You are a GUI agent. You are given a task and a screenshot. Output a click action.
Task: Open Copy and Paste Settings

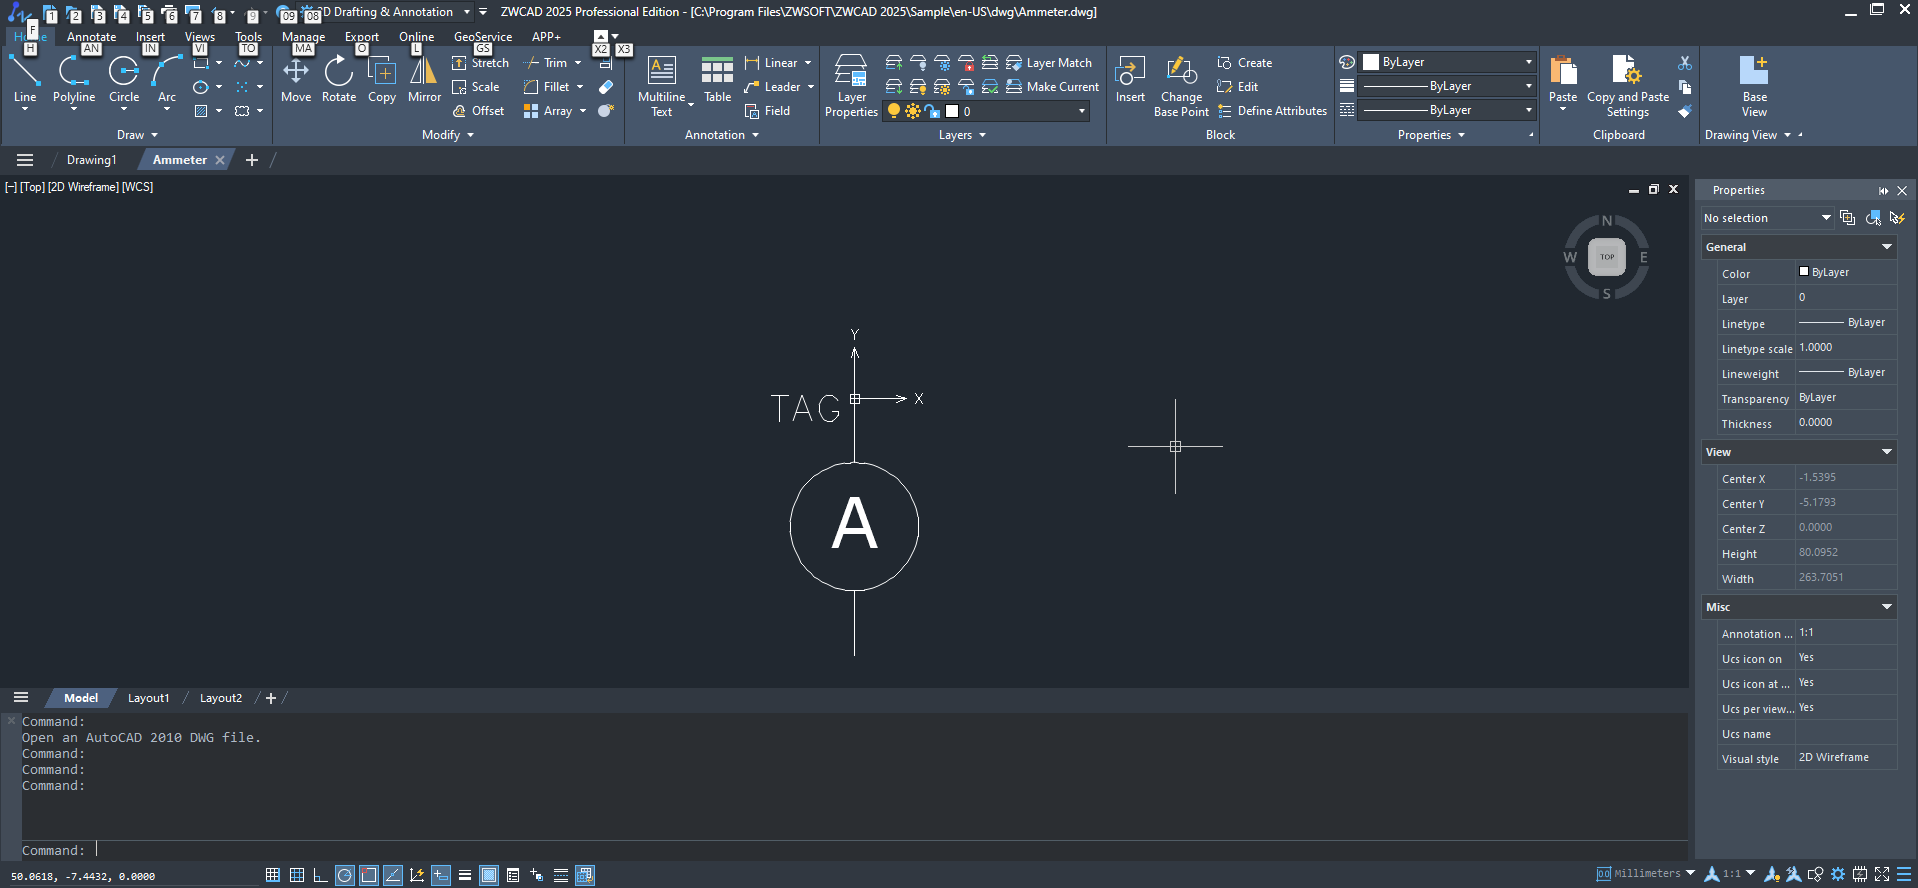click(x=1628, y=87)
